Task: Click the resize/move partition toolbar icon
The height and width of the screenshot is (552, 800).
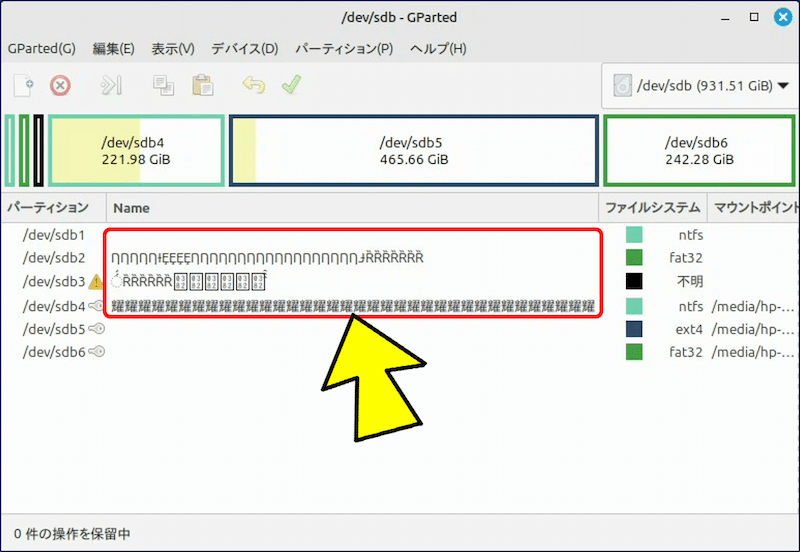Action: [x=110, y=85]
